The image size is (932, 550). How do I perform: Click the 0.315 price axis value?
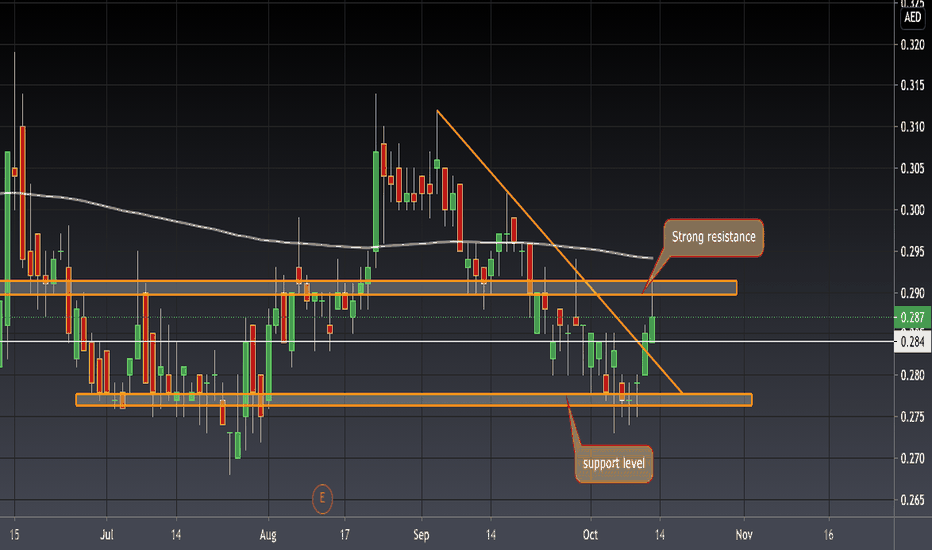(x=912, y=86)
